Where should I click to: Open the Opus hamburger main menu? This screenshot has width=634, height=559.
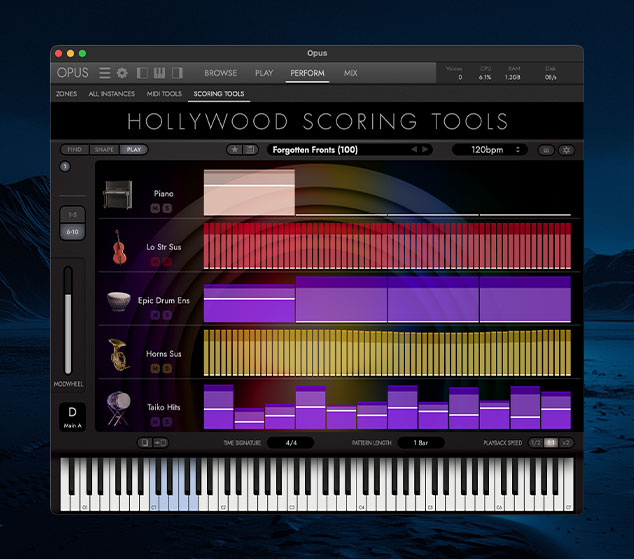[105, 73]
